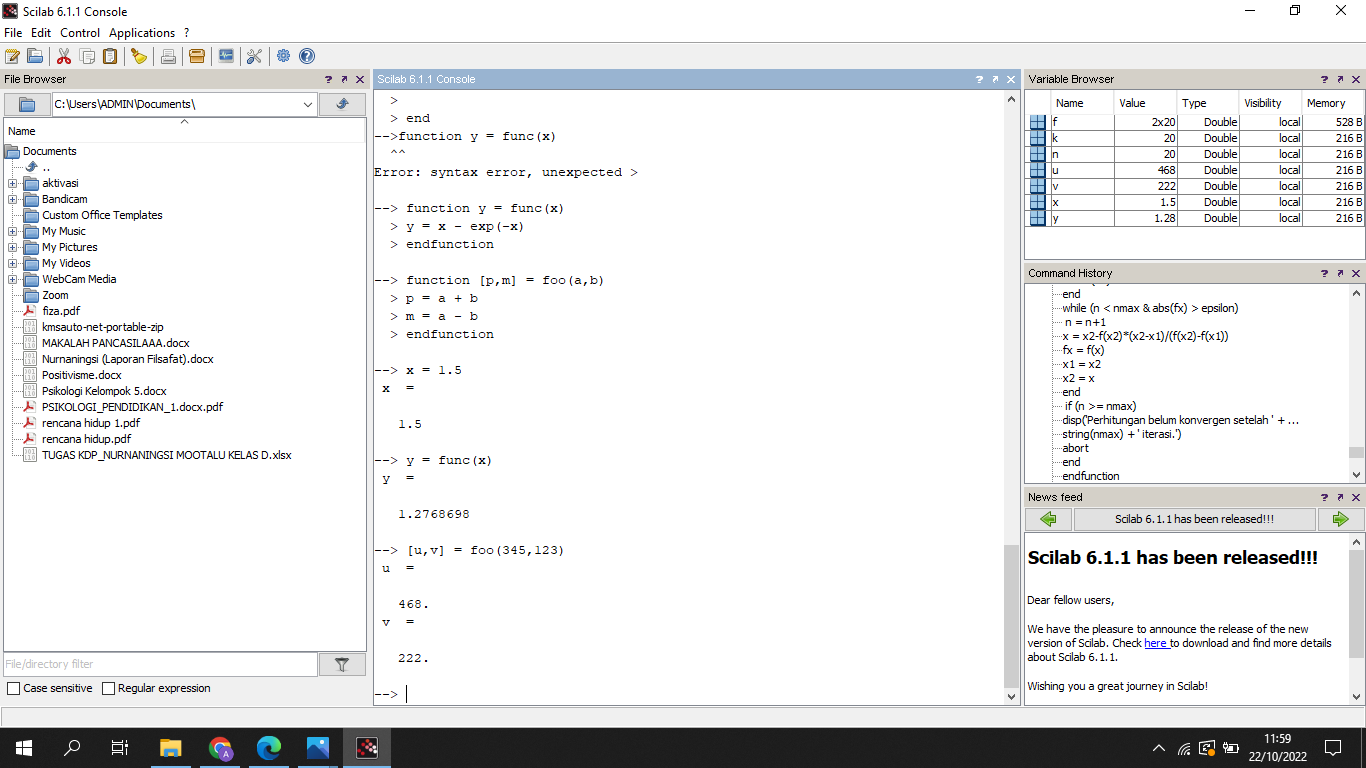
Task: Click the Copy toolbar icon
Action: tap(87, 56)
